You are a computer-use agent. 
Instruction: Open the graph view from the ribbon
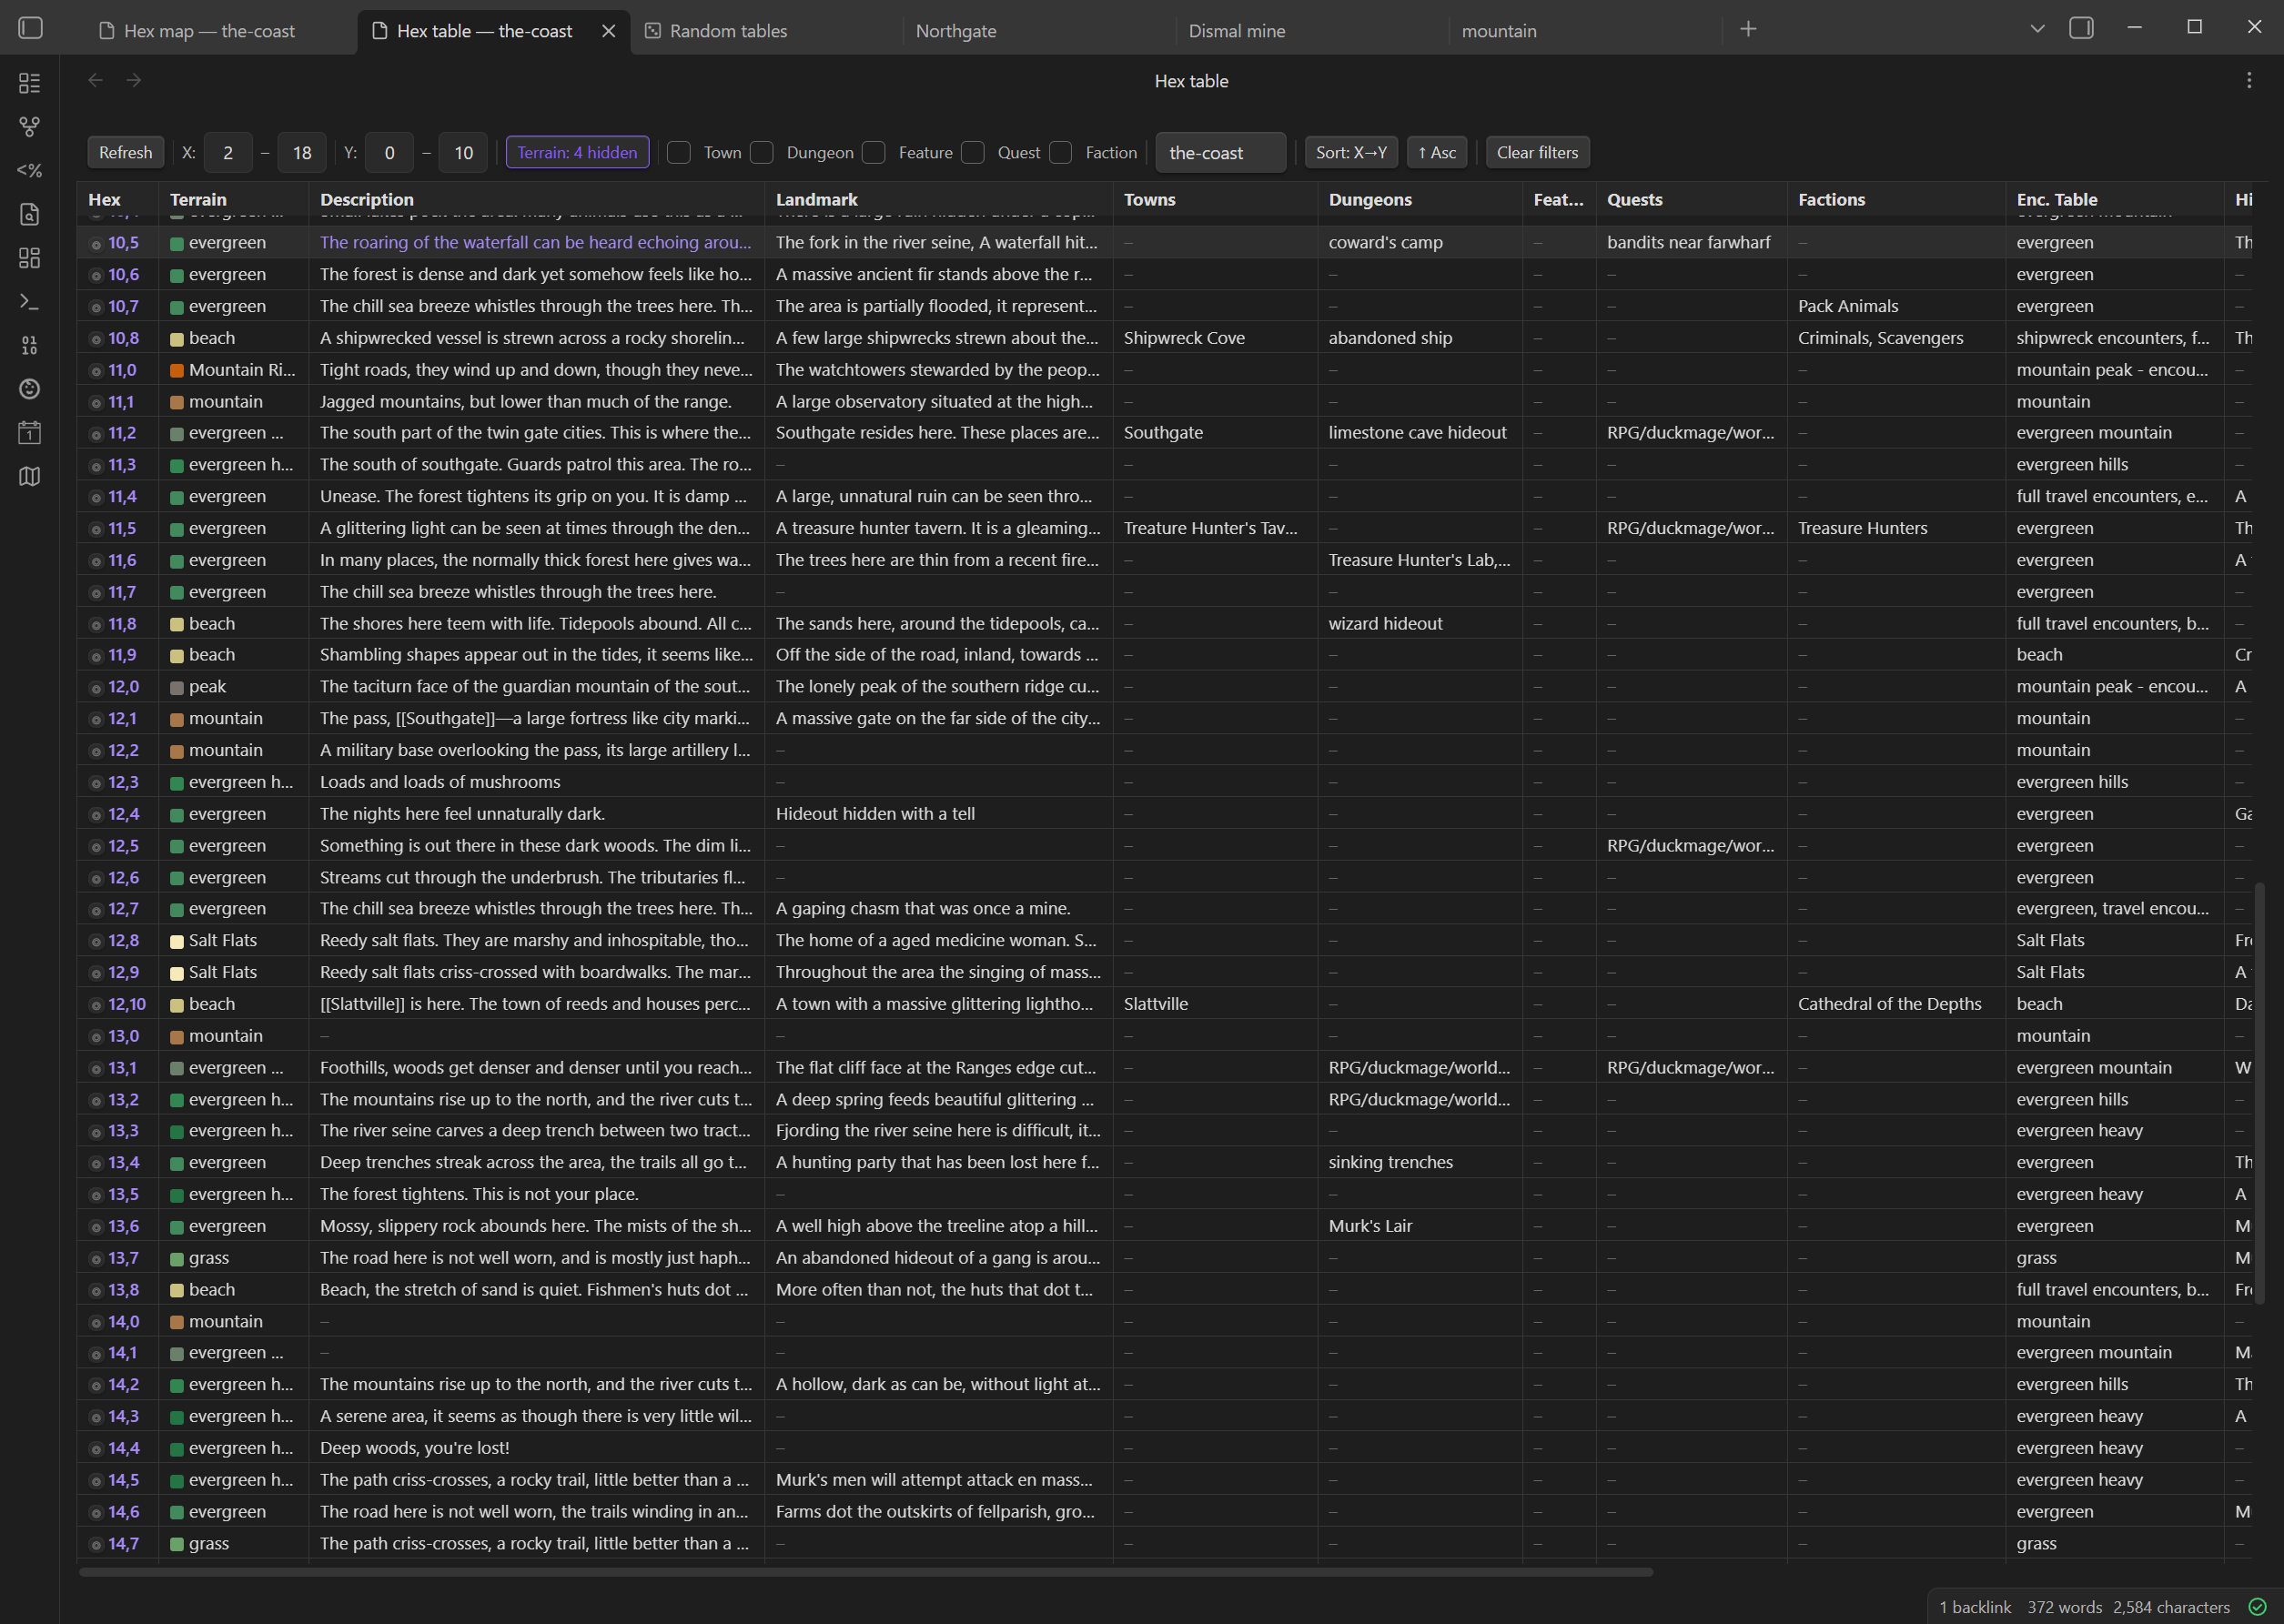point(30,127)
